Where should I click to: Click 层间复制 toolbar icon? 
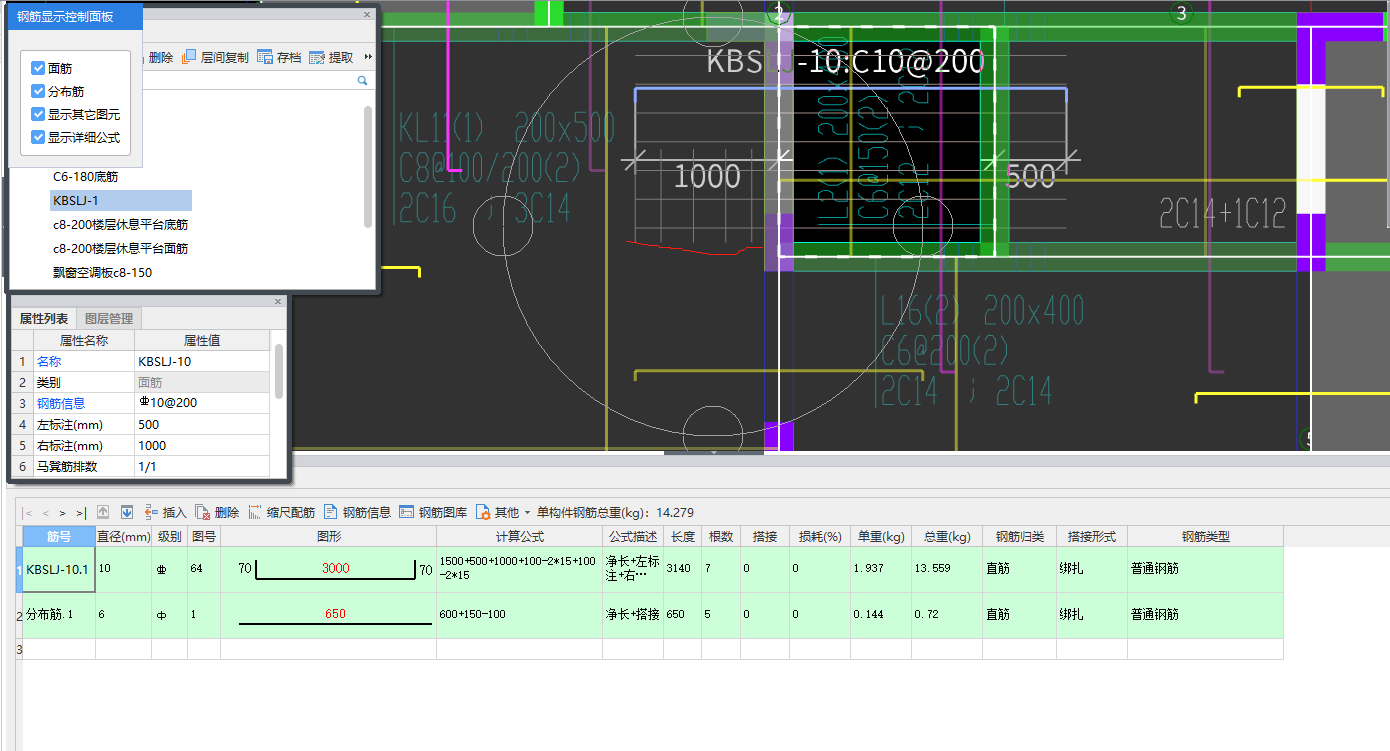coord(215,57)
